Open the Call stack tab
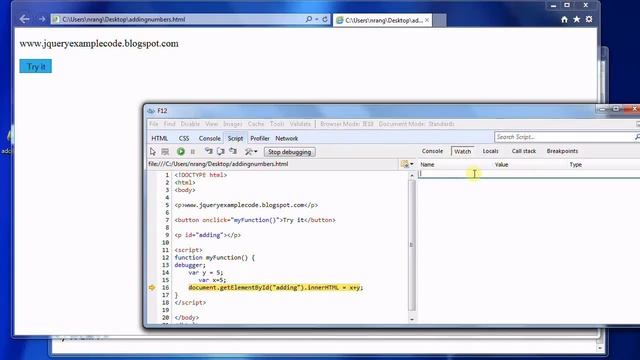Screen dimensions: 640x360 click(524, 151)
